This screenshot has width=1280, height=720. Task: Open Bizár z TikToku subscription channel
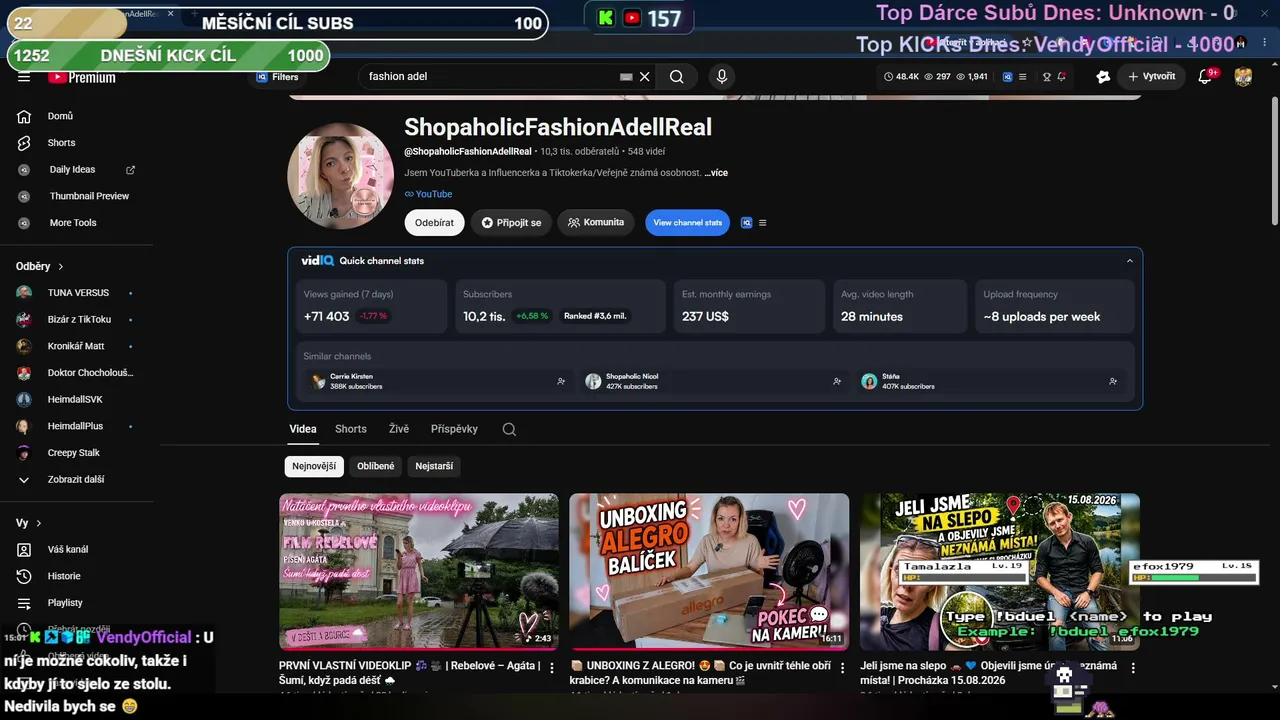(76, 320)
